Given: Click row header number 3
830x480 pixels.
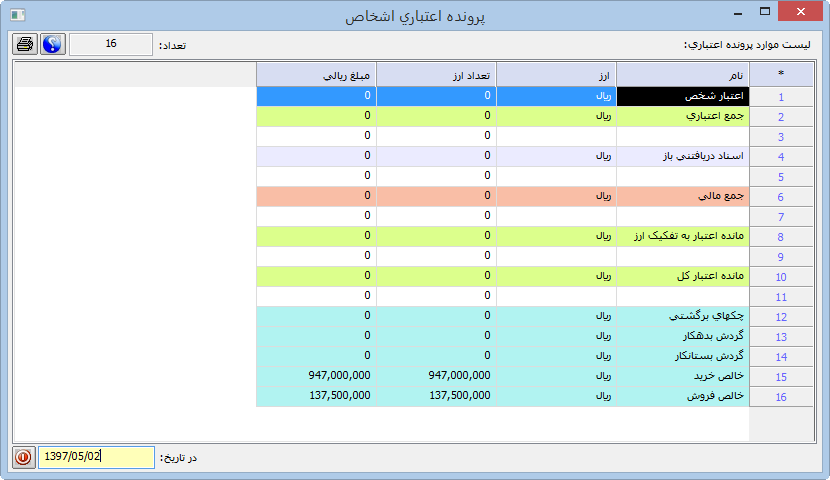Looking at the screenshot, I should [781, 137].
